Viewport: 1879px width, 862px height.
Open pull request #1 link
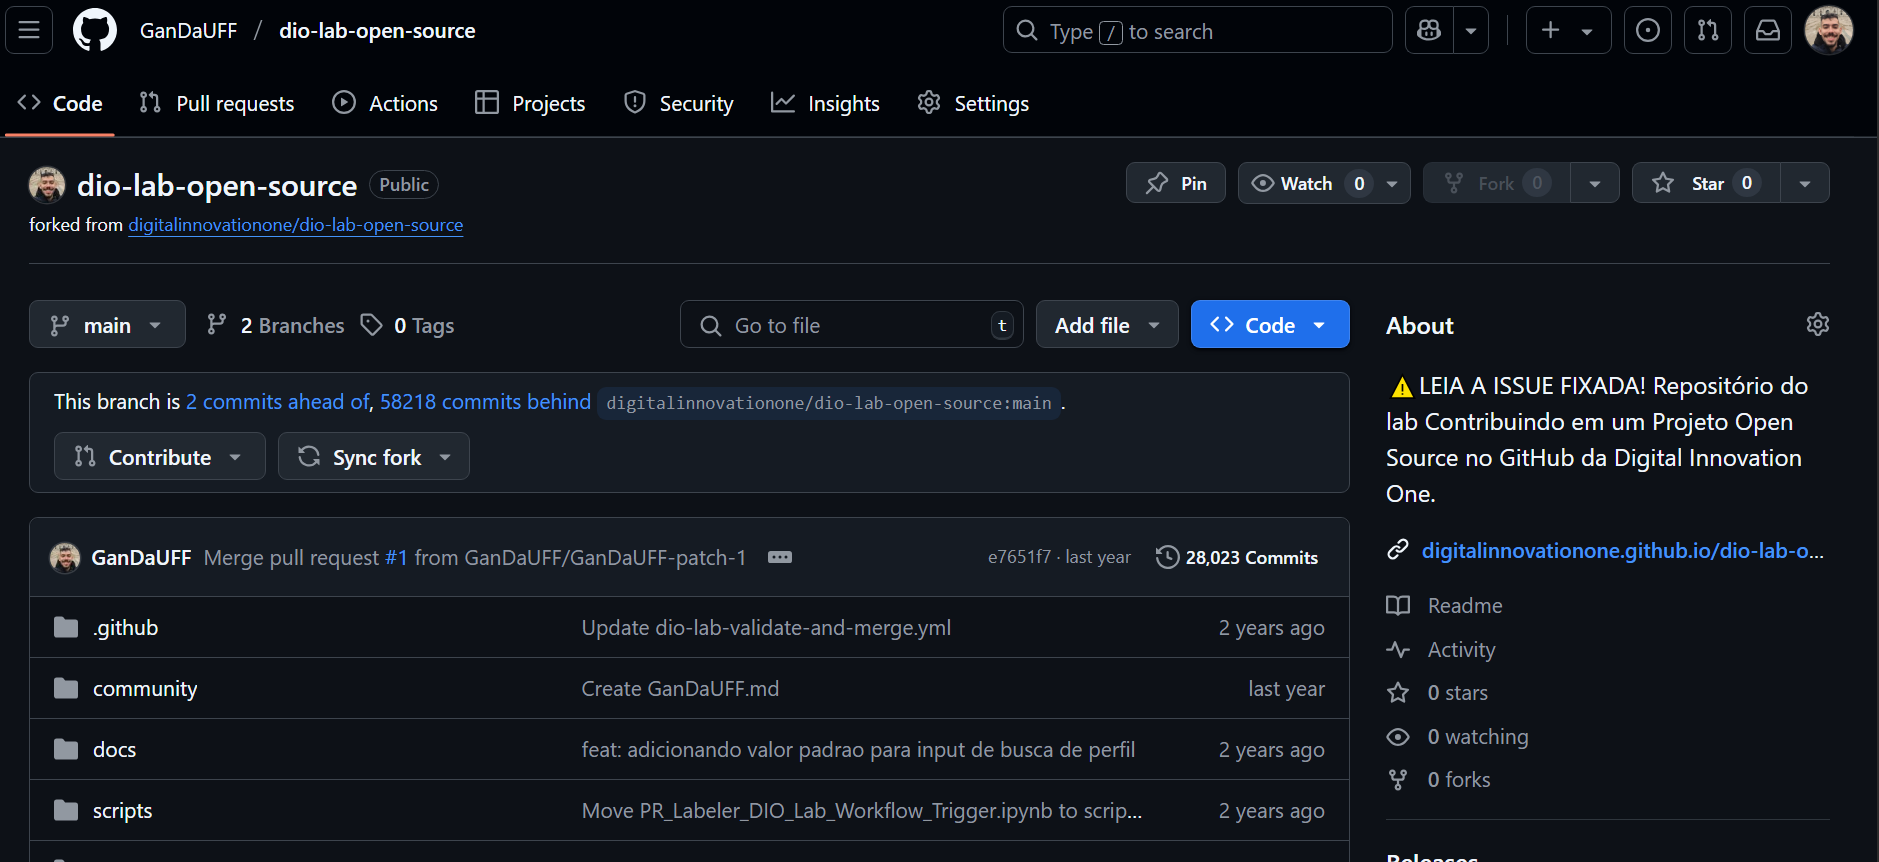click(396, 557)
